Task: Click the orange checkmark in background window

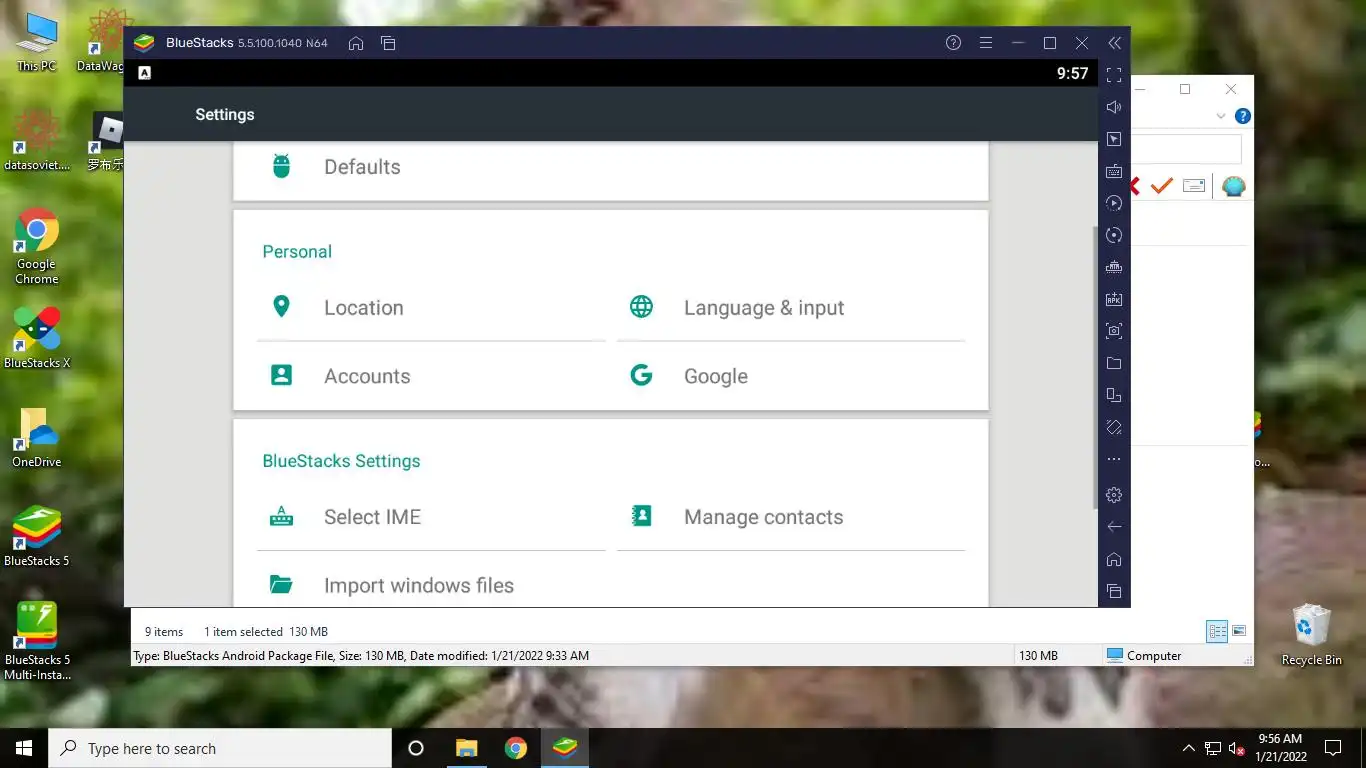Action: pyautogui.click(x=1161, y=186)
